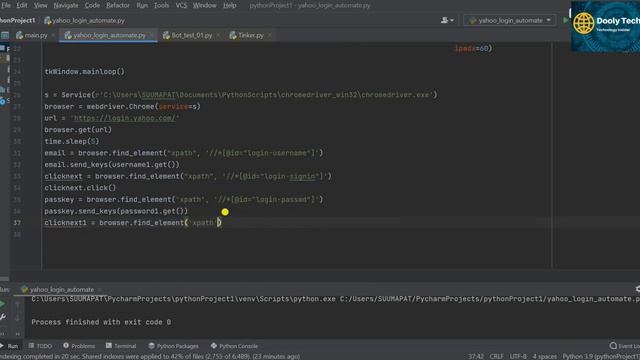This screenshot has height=360, width=640.
Task: Open the yahoo_login_automate run configuration dropdown
Action: pyautogui.click(x=510, y=20)
